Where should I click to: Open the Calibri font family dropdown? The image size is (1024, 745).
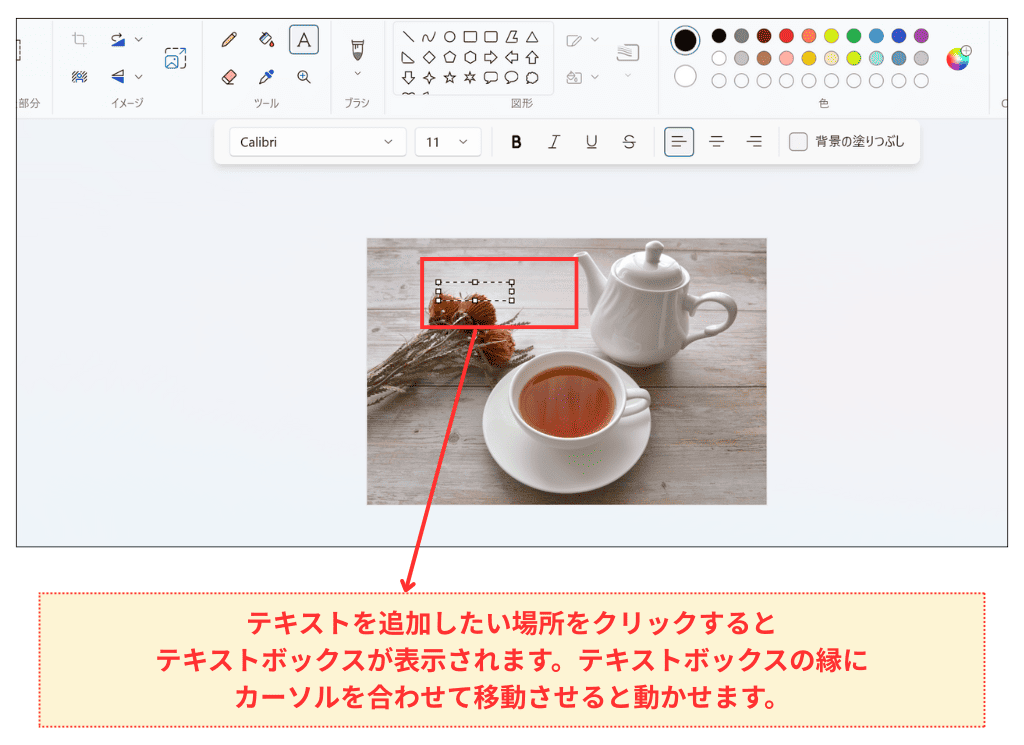pyautogui.click(x=316, y=141)
